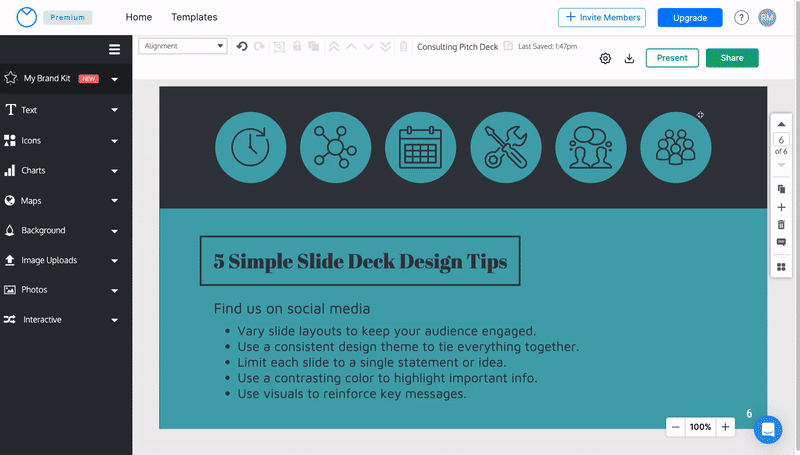The width and height of the screenshot is (800, 455).
Task: Click the toolbar trash delete icon
Action: [403, 46]
